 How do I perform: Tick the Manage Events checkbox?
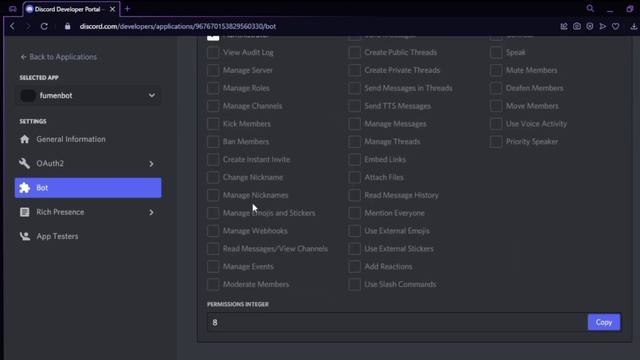(213, 267)
